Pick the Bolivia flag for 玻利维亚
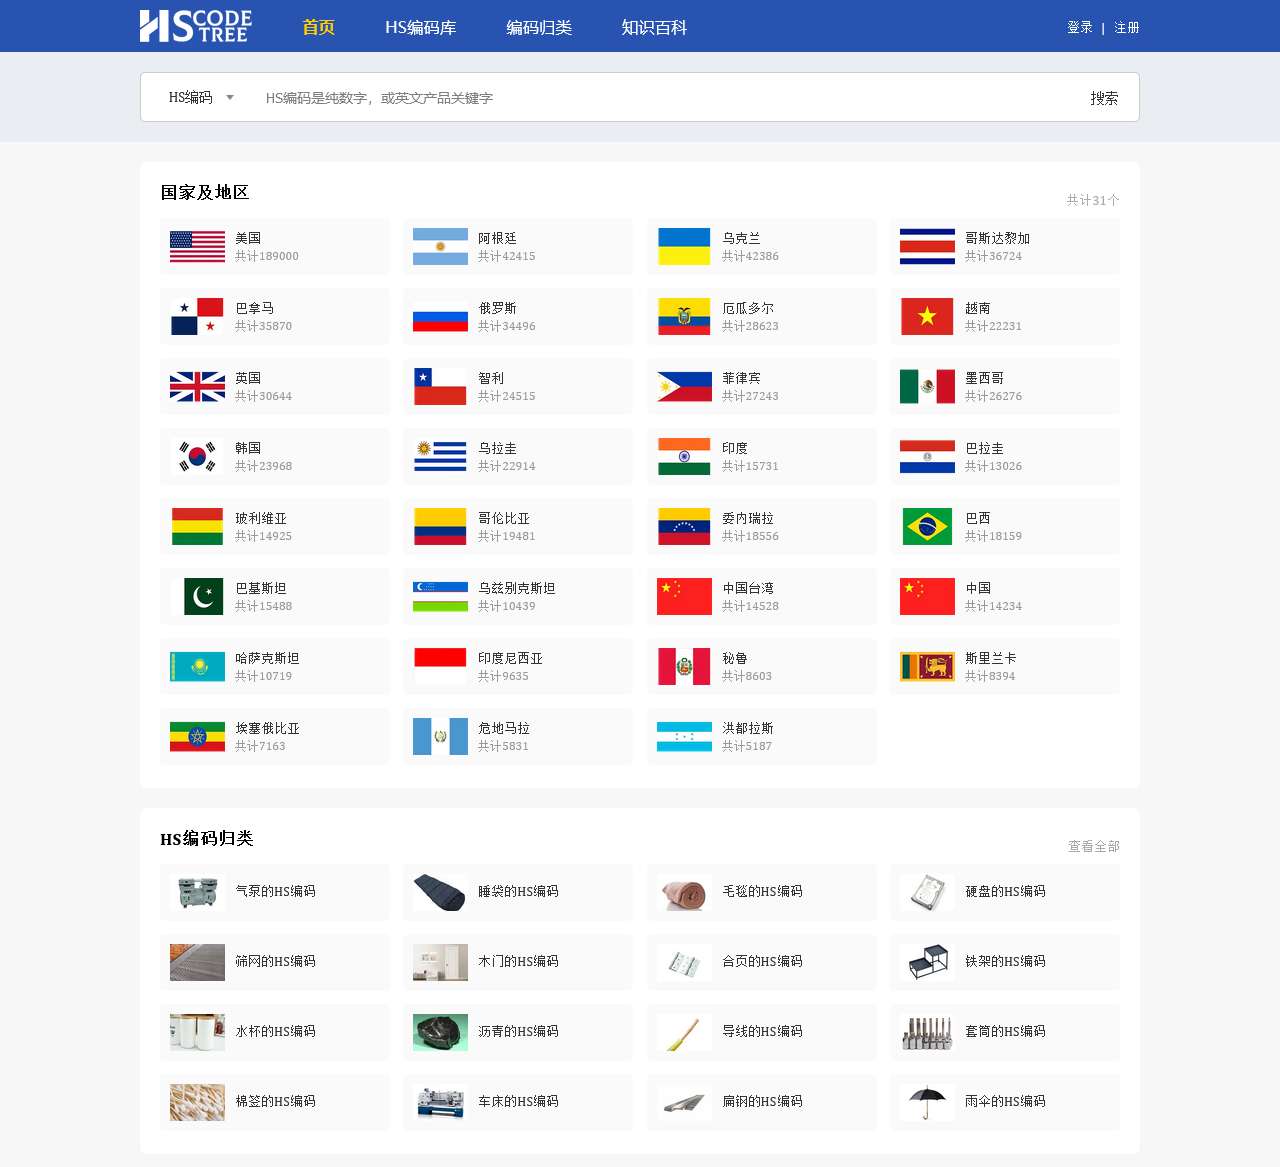 click(x=197, y=527)
